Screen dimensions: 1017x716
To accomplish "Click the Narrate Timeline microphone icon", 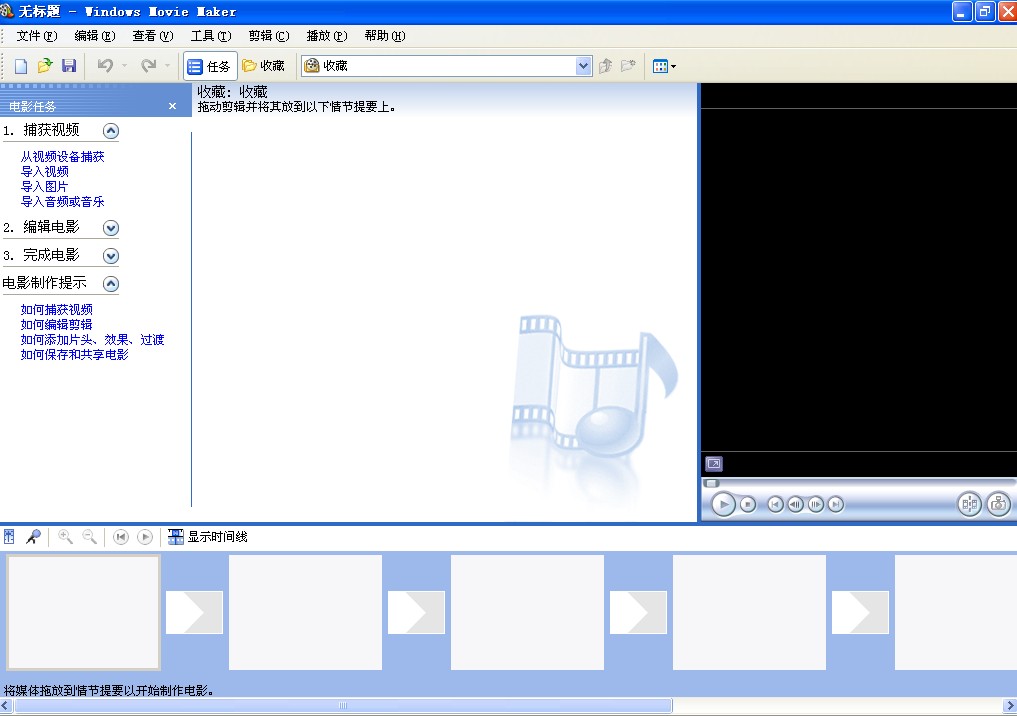I will (x=33, y=536).
